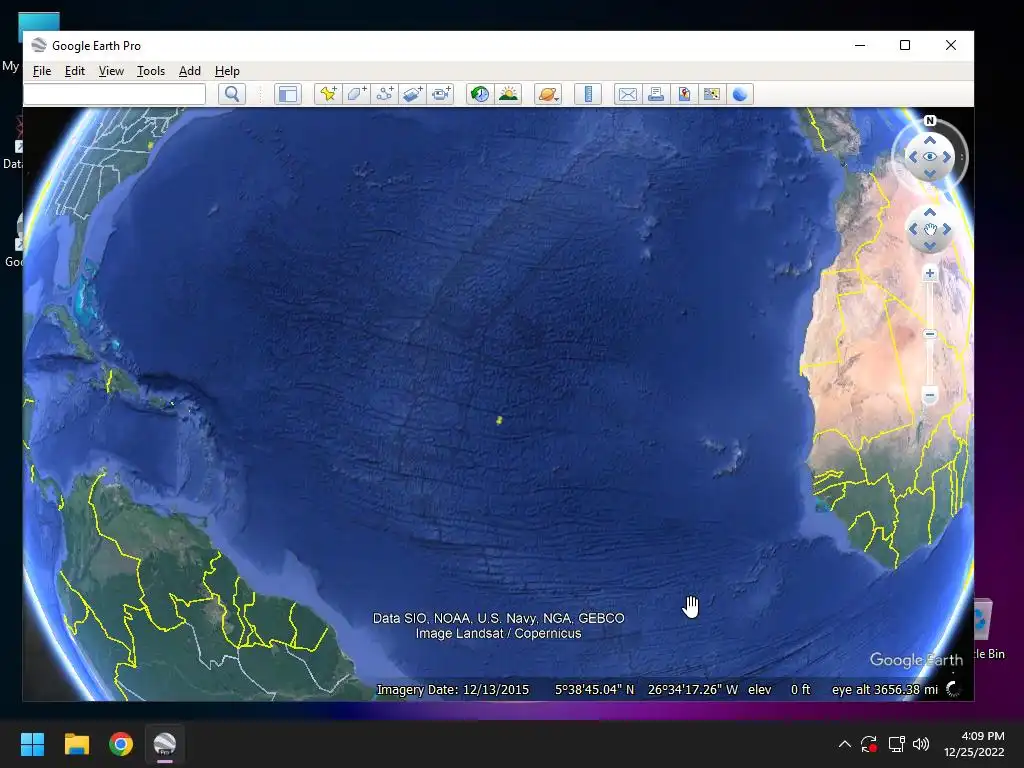This screenshot has width=1024, height=768.
Task: Click the Image Landsat / Copernicus text
Action: coord(498,633)
